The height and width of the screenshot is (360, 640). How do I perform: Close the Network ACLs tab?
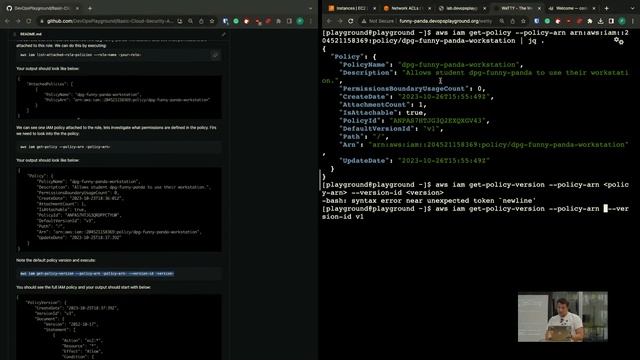coord(429,8)
